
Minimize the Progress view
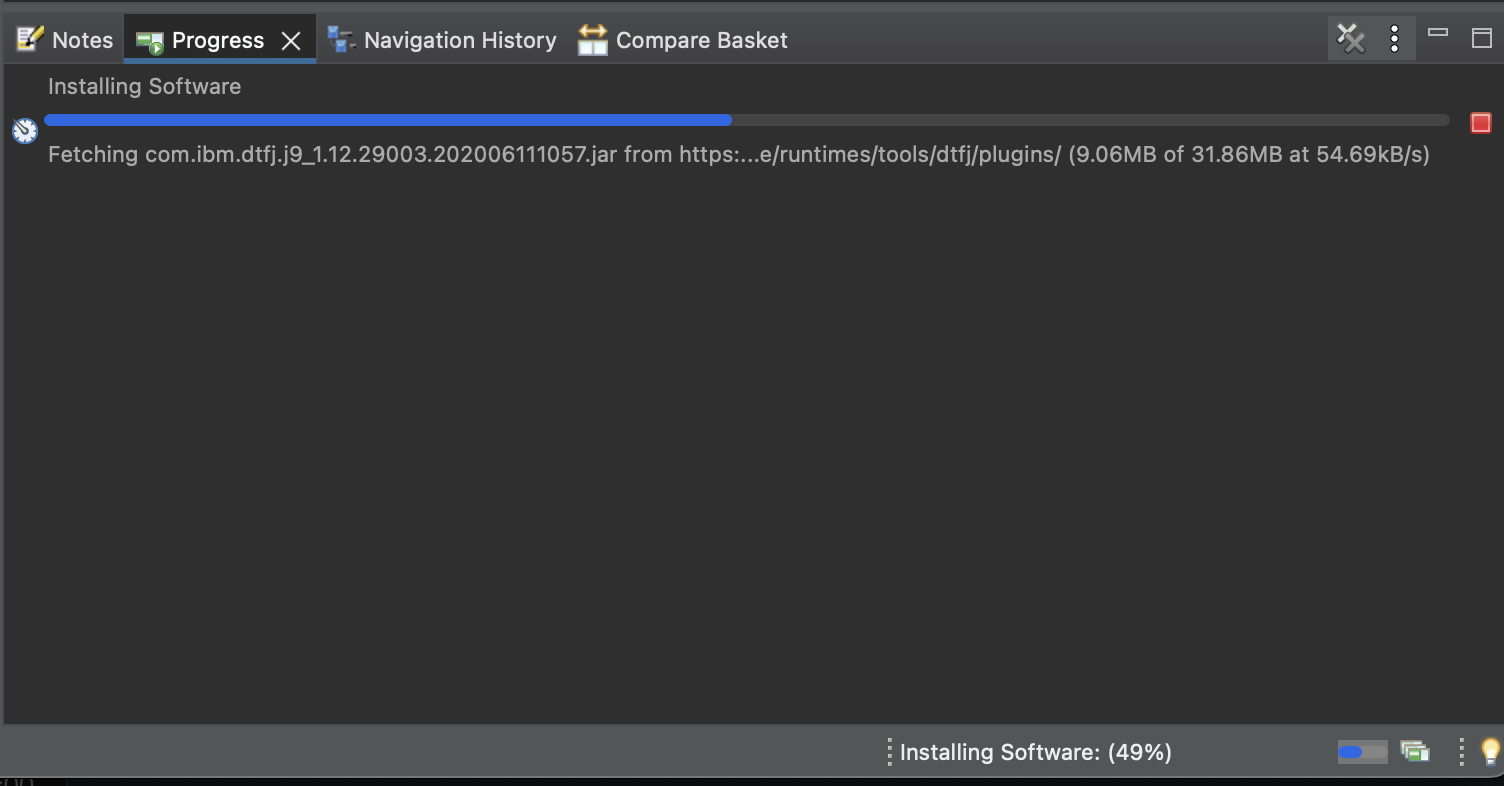point(1438,32)
